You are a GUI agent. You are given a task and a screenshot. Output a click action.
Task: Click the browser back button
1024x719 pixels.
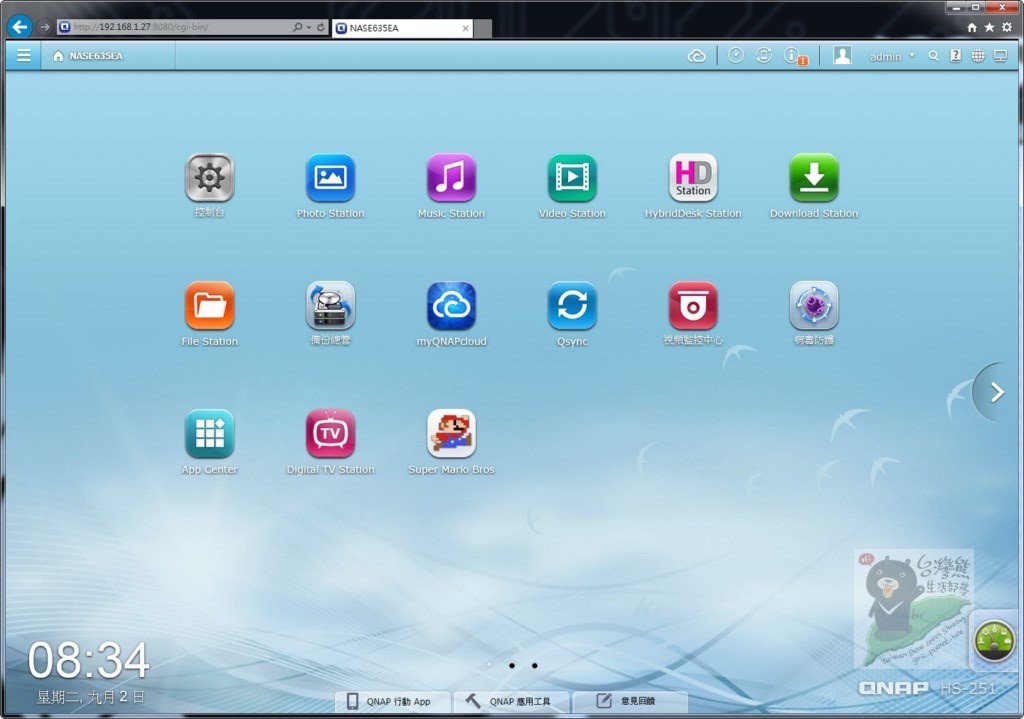click(20, 27)
